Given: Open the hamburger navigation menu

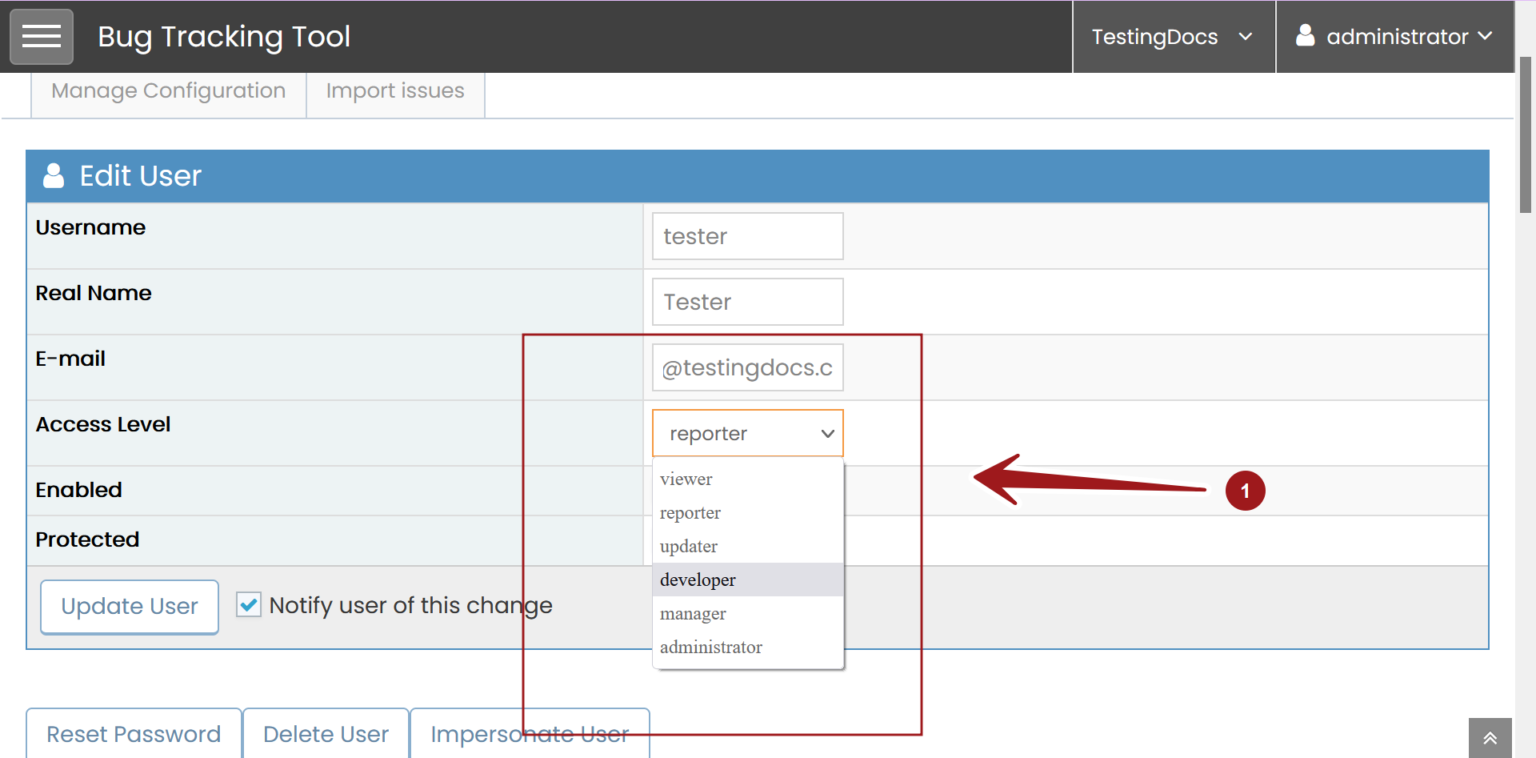Looking at the screenshot, I should [x=41, y=36].
